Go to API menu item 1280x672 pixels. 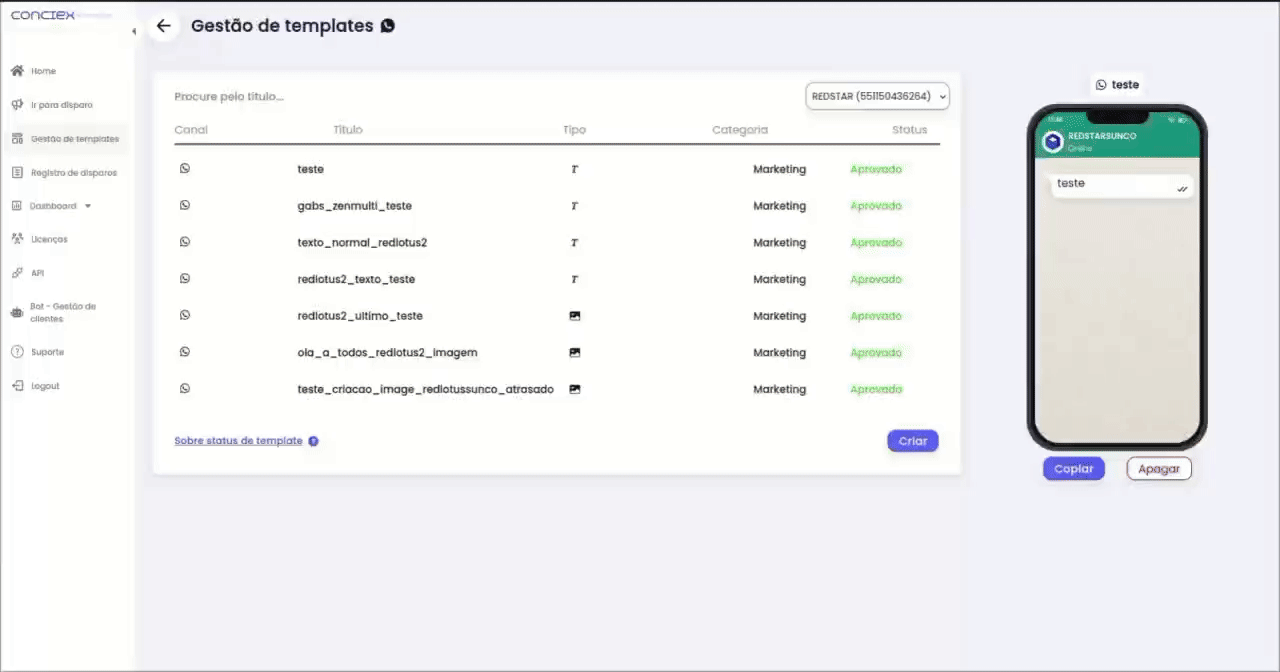pos(37,273)
